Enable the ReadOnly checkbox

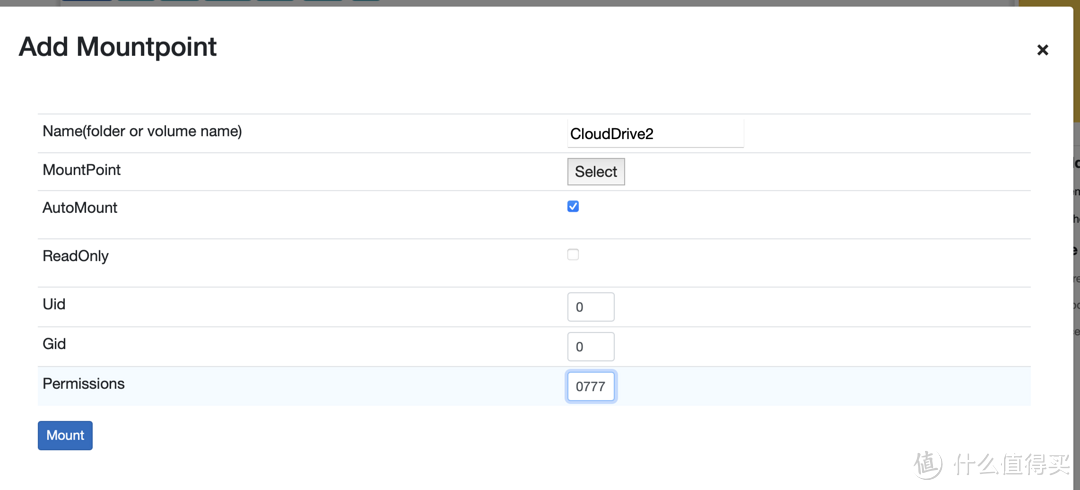[573, 254]
